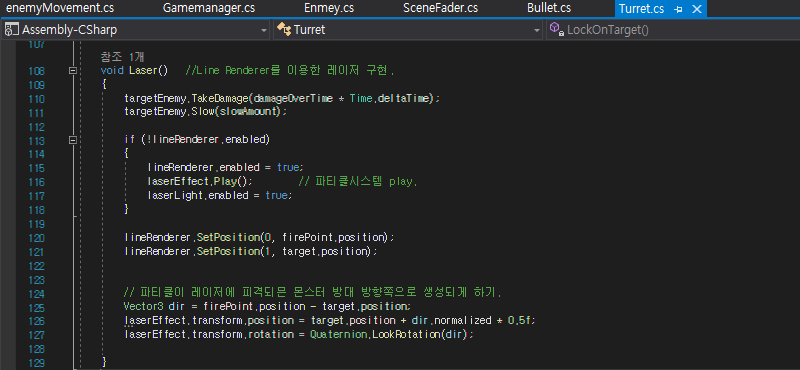Screen dimensions: 800x370
Task: Open the Gamemanager.cs tab
Action: [x=209, y=8]
